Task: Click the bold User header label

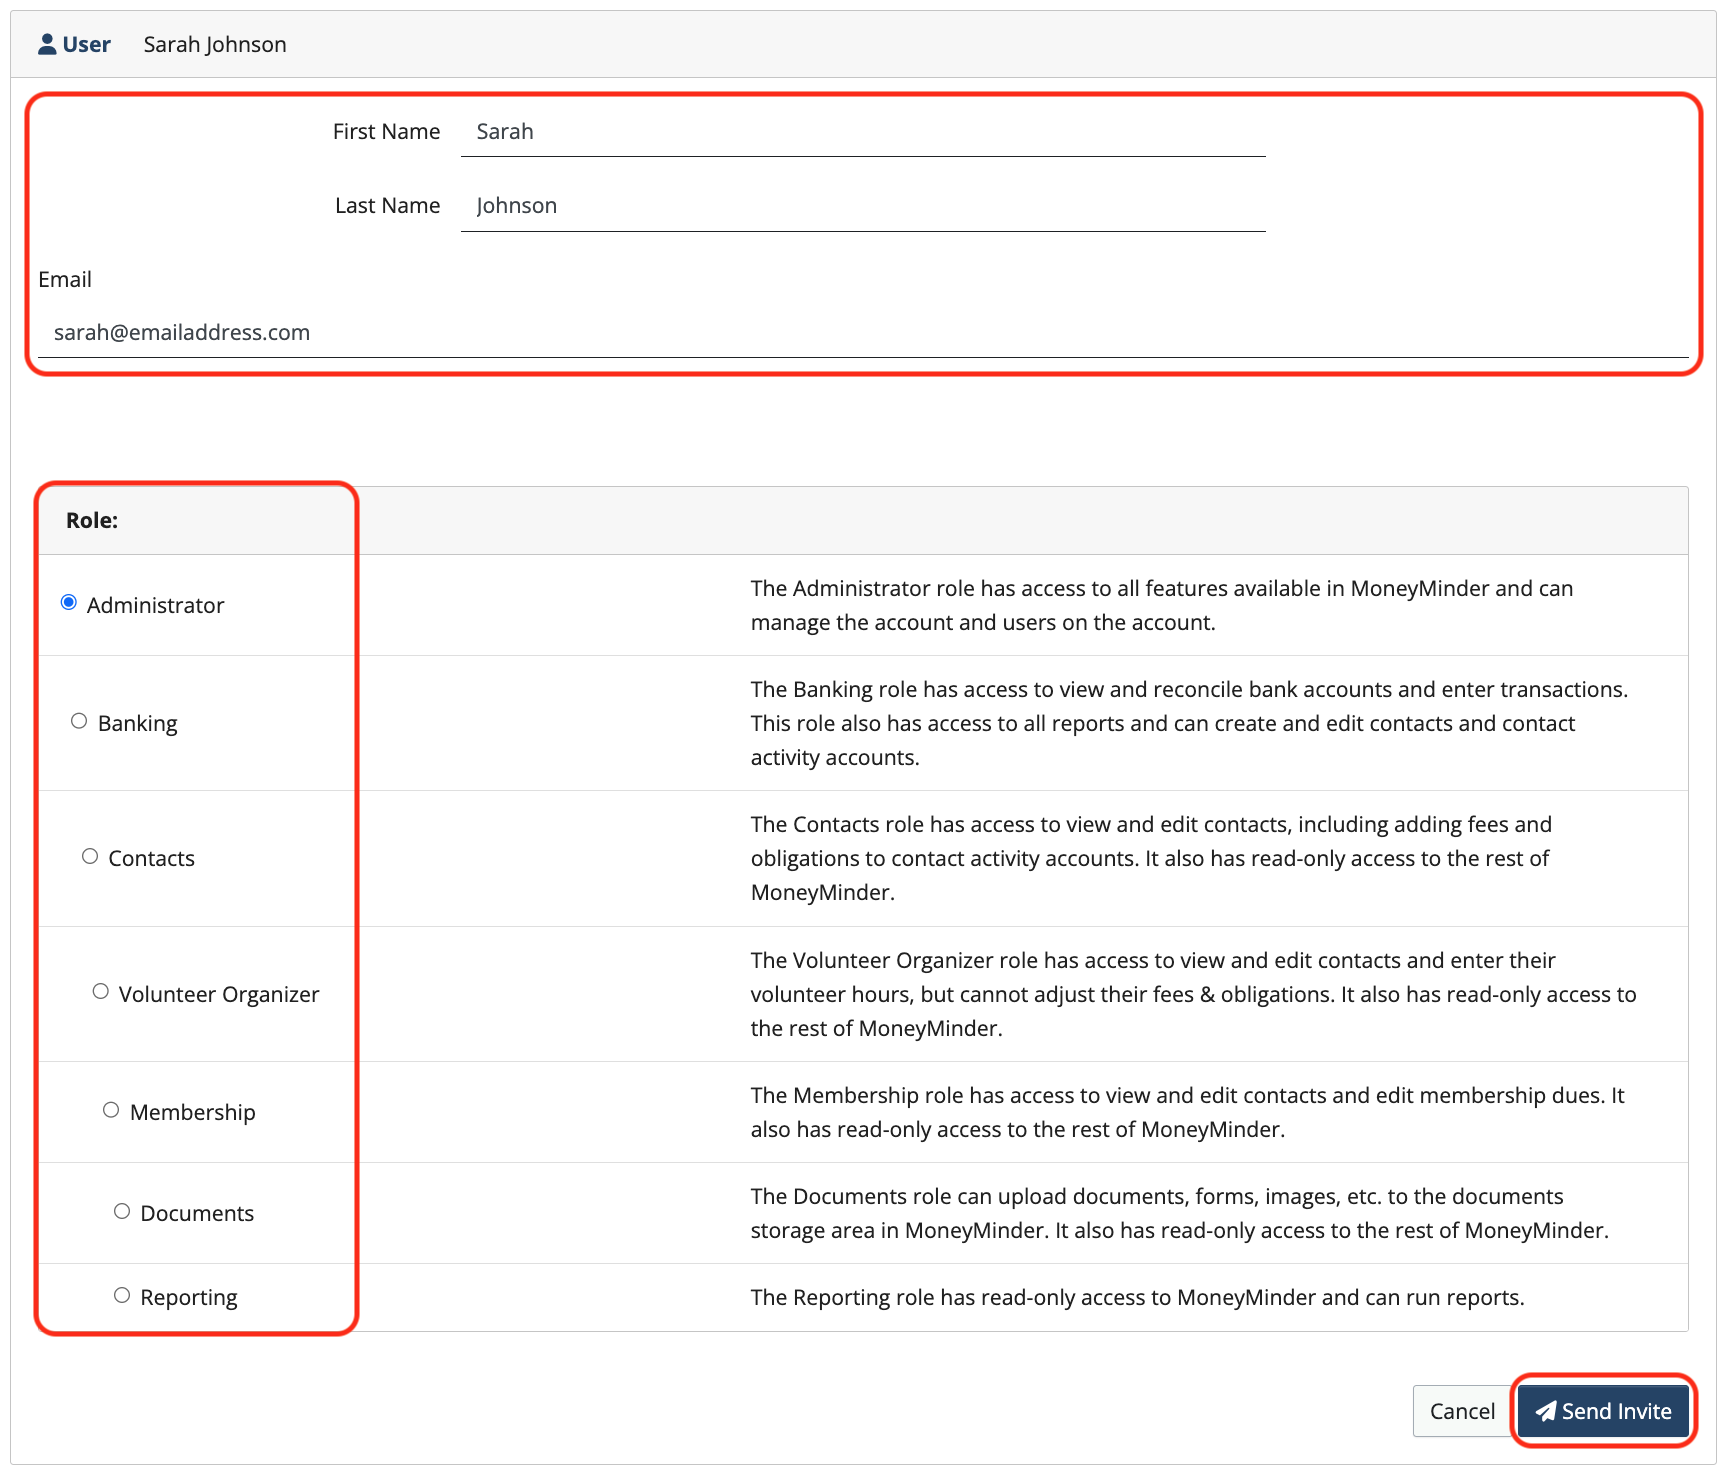Action: (86, 44)
